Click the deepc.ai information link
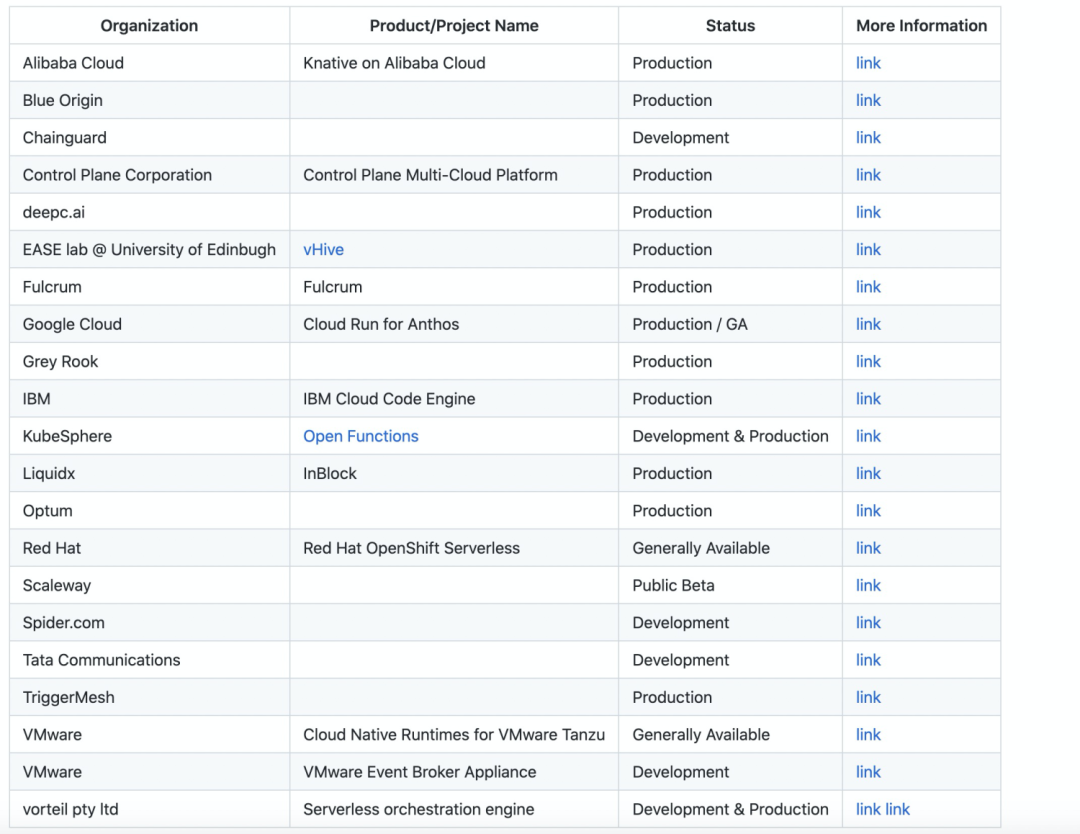The width and height of the screenshot is (1080, 834). (868, 212)
